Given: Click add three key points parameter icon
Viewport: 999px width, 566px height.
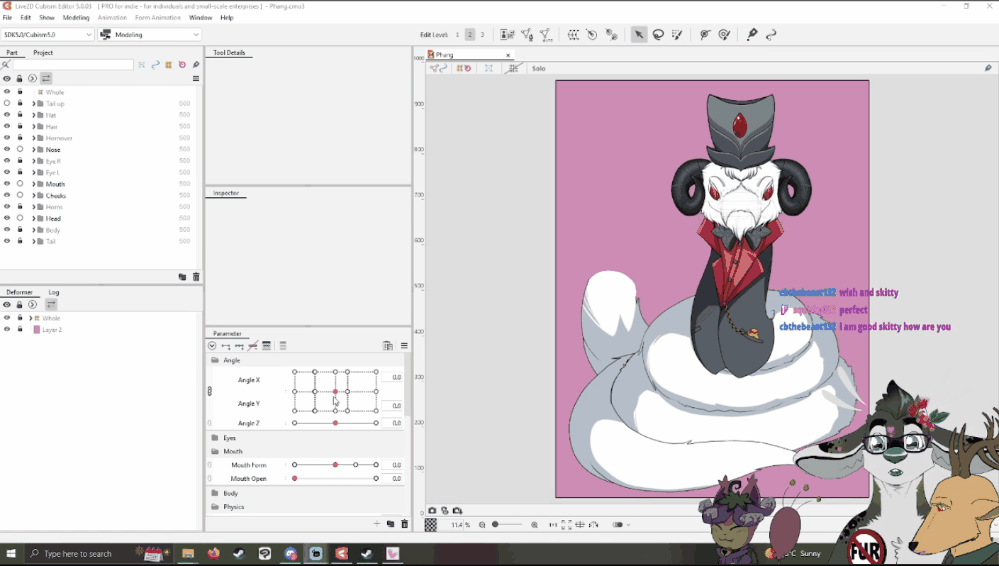Looking at the screenshot, I should click(x=239, y=345).
